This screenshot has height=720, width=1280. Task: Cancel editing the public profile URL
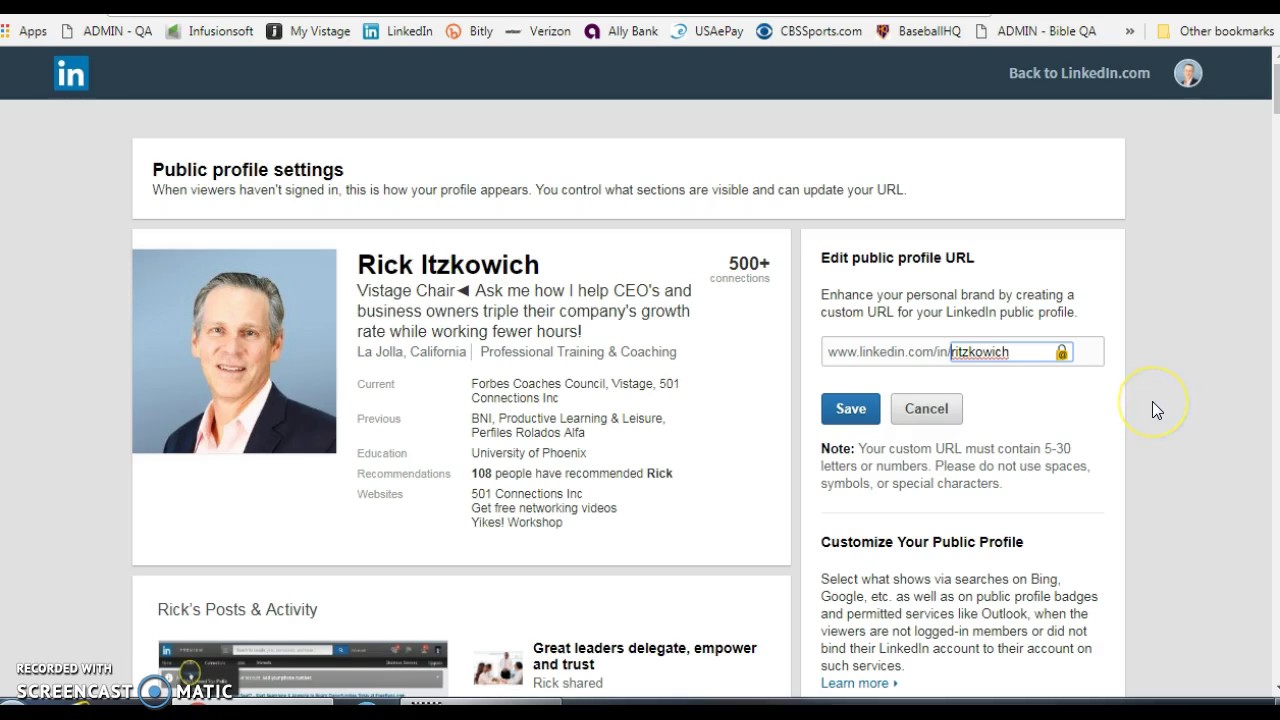(926, 408)
